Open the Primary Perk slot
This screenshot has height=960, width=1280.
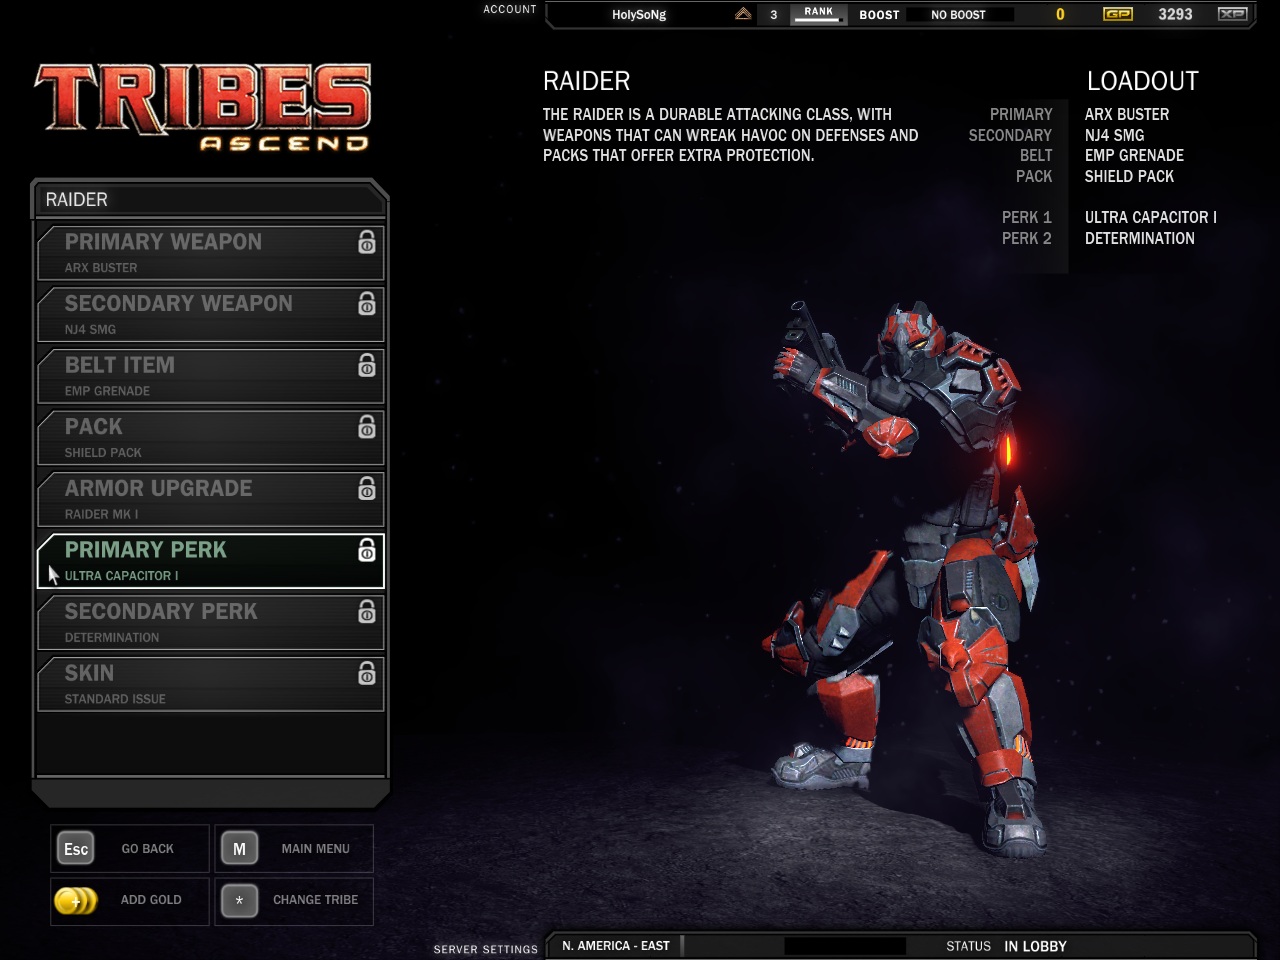pos(210,561)
